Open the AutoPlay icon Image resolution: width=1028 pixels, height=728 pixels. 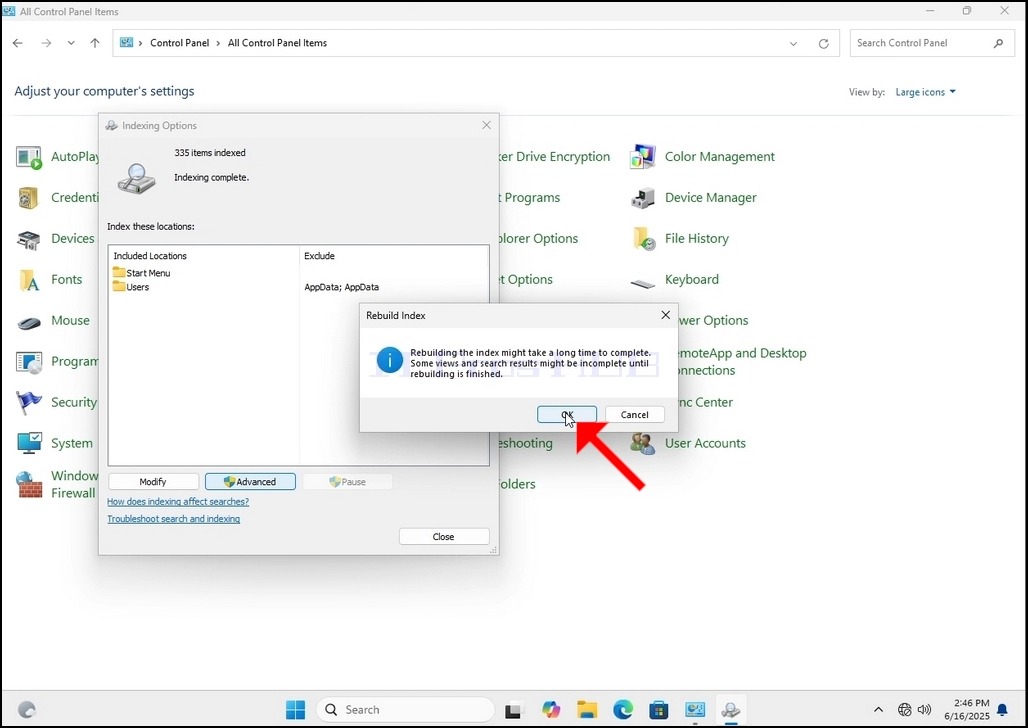pos(29,157)
